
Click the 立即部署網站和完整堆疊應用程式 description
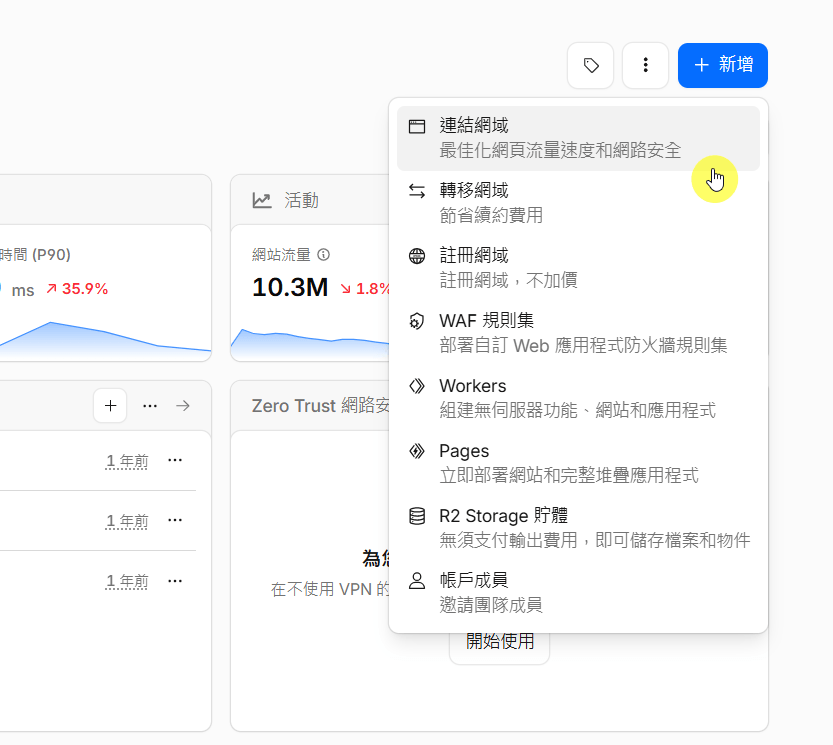click(x=568, y=475)
